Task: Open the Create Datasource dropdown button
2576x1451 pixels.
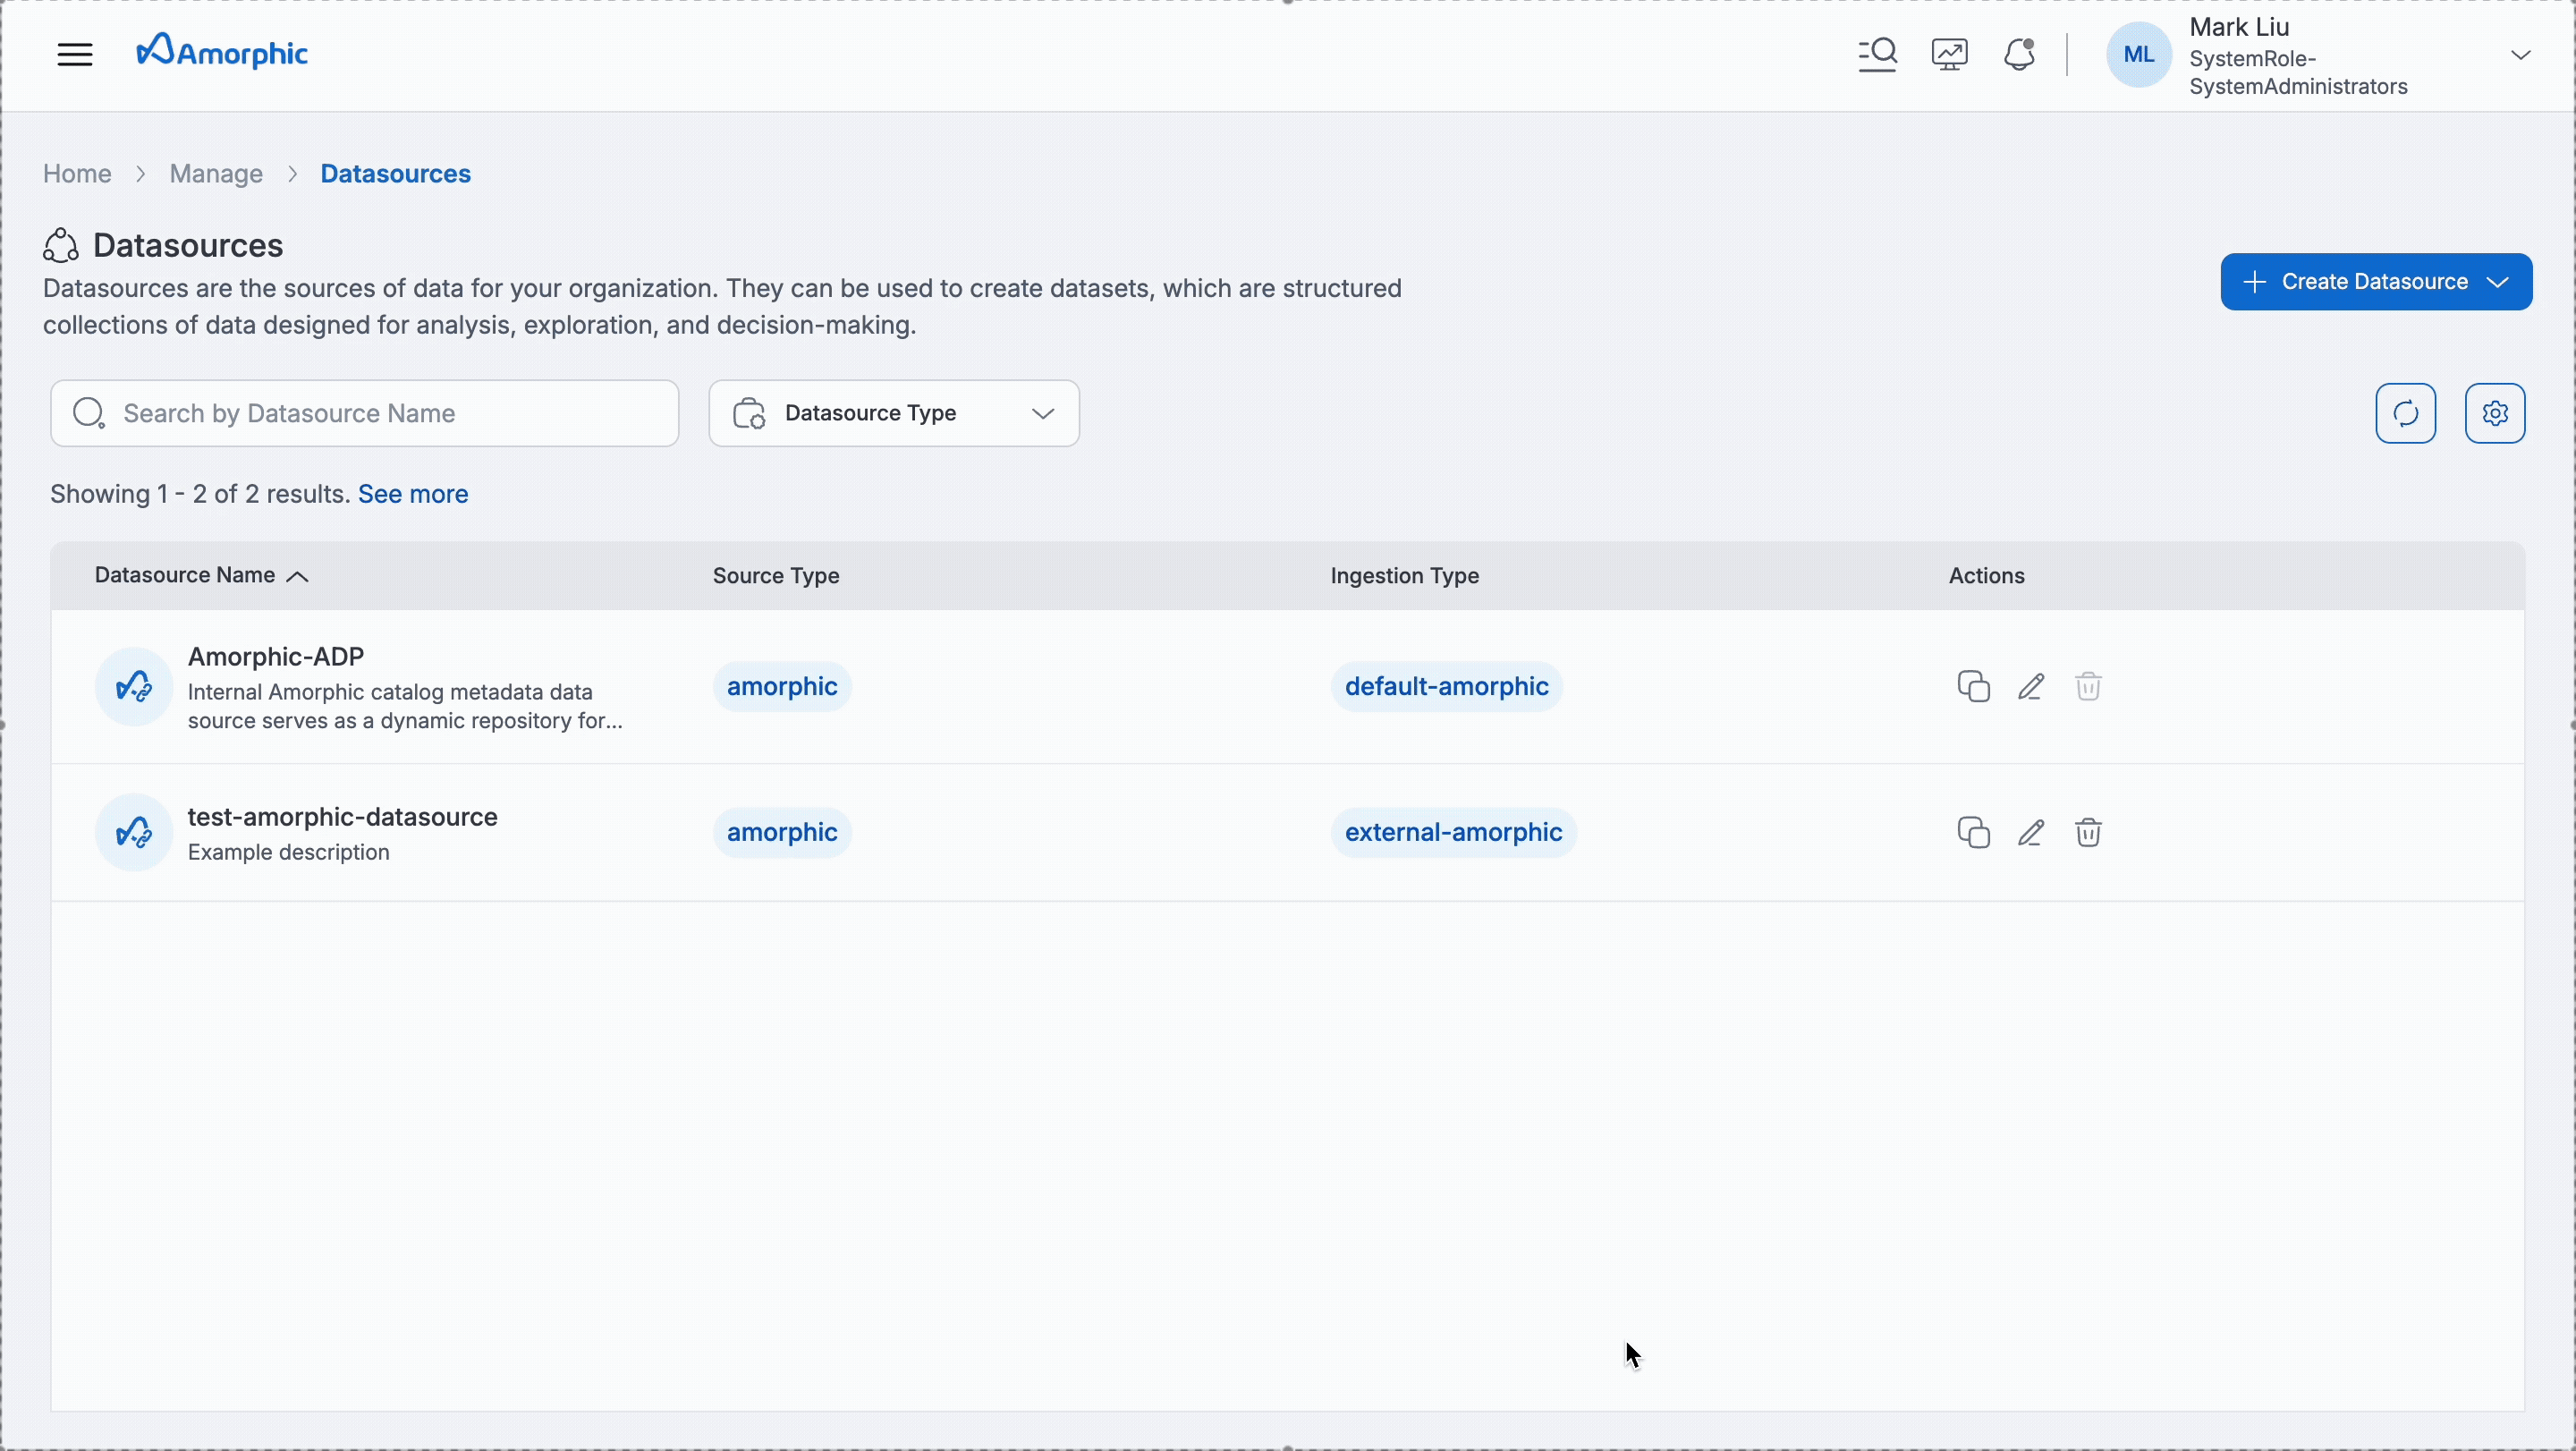Action: click(2375, 282)
